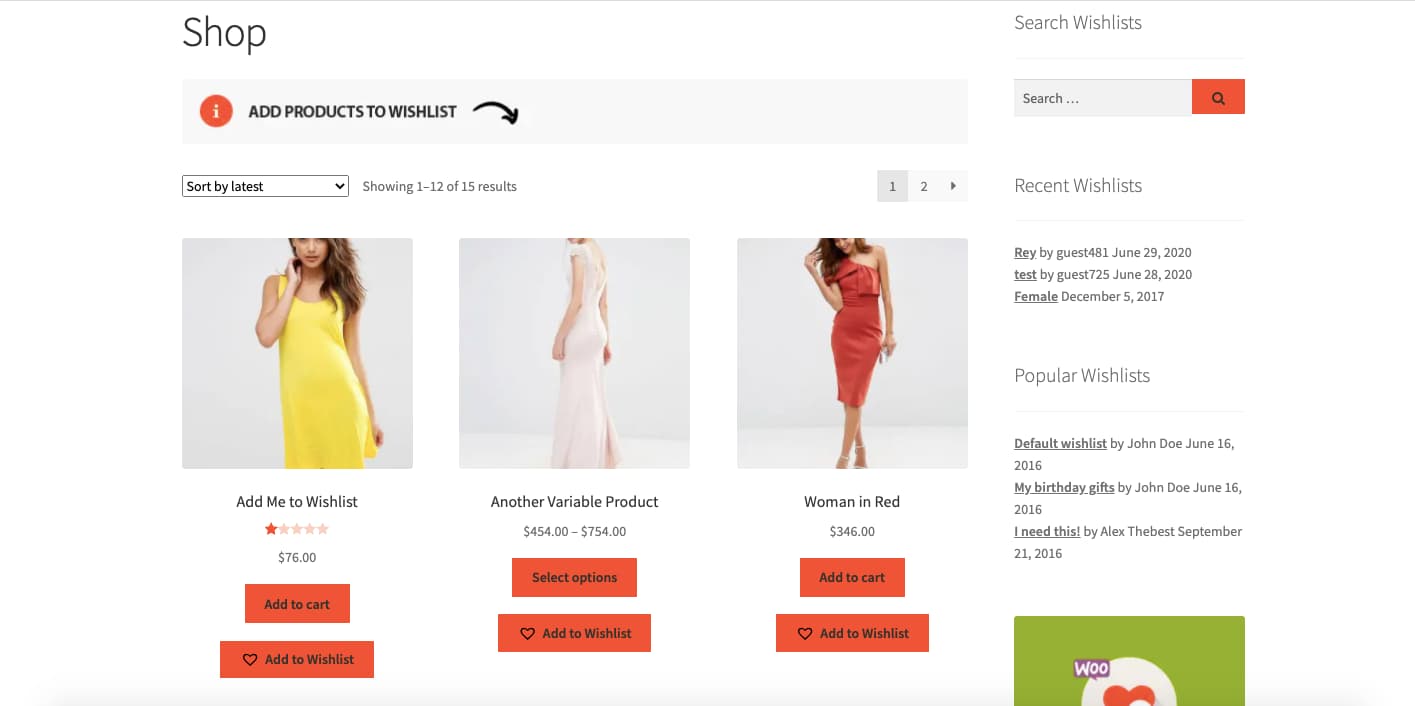This screenshot has height=706, width=1415.
Task: Click the next page arrow in pagination
Action: coord(953,186)
